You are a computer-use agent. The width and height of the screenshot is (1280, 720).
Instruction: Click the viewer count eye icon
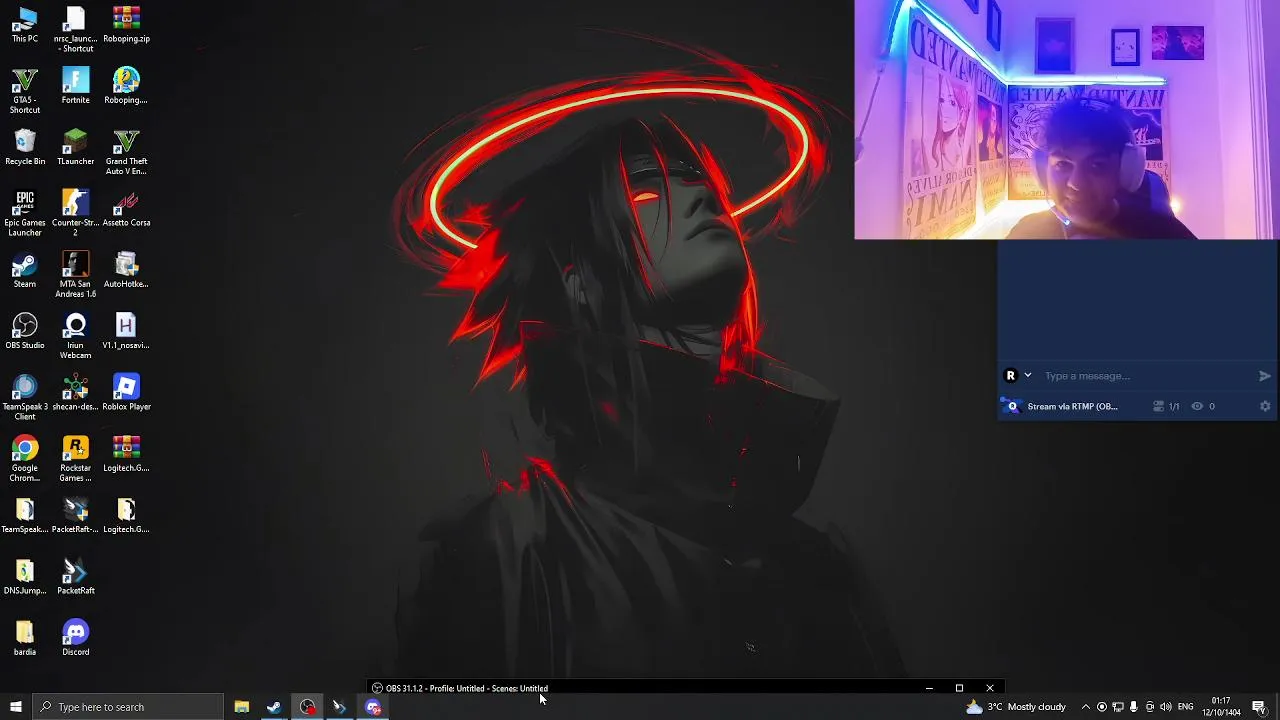click(x=1197, y=406)
